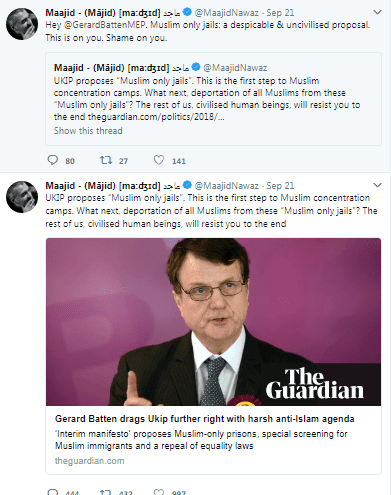Open the second tweet's options chevron menu
The image size is (391, 495).
click(x=377, y=185)
